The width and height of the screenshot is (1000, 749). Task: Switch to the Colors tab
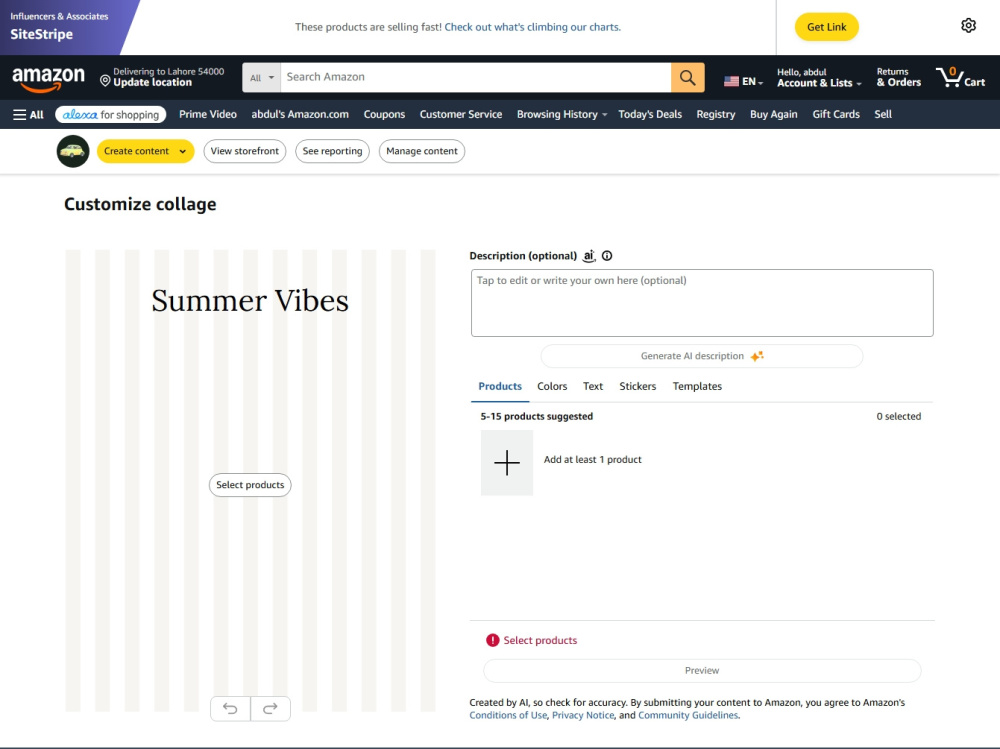(552, 386)
